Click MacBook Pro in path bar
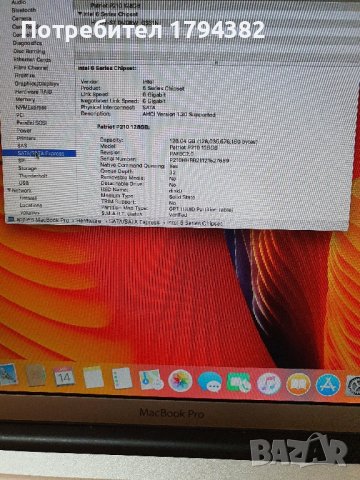The width and height of the screenshot is (360, 480). tap(42, 220)
